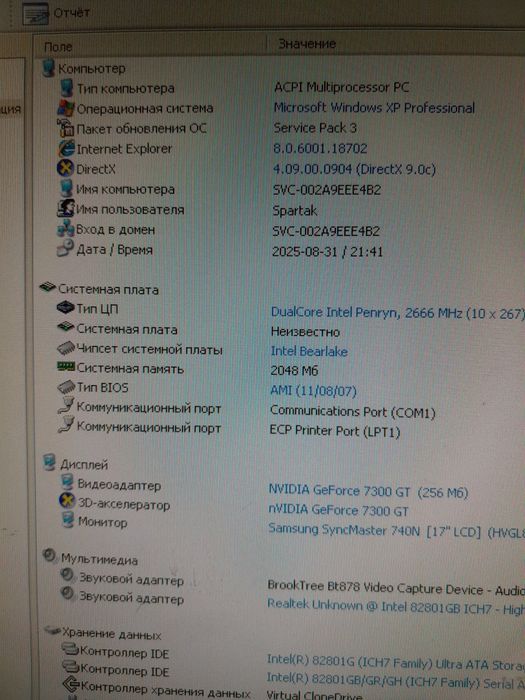
Task: Select the Системная плата field row label
Action: tap(127, 330)
